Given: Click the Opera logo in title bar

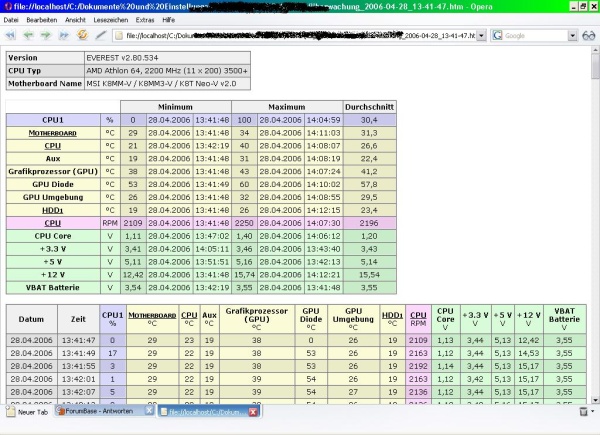Looking at the screenshot, I should (8, 6).
